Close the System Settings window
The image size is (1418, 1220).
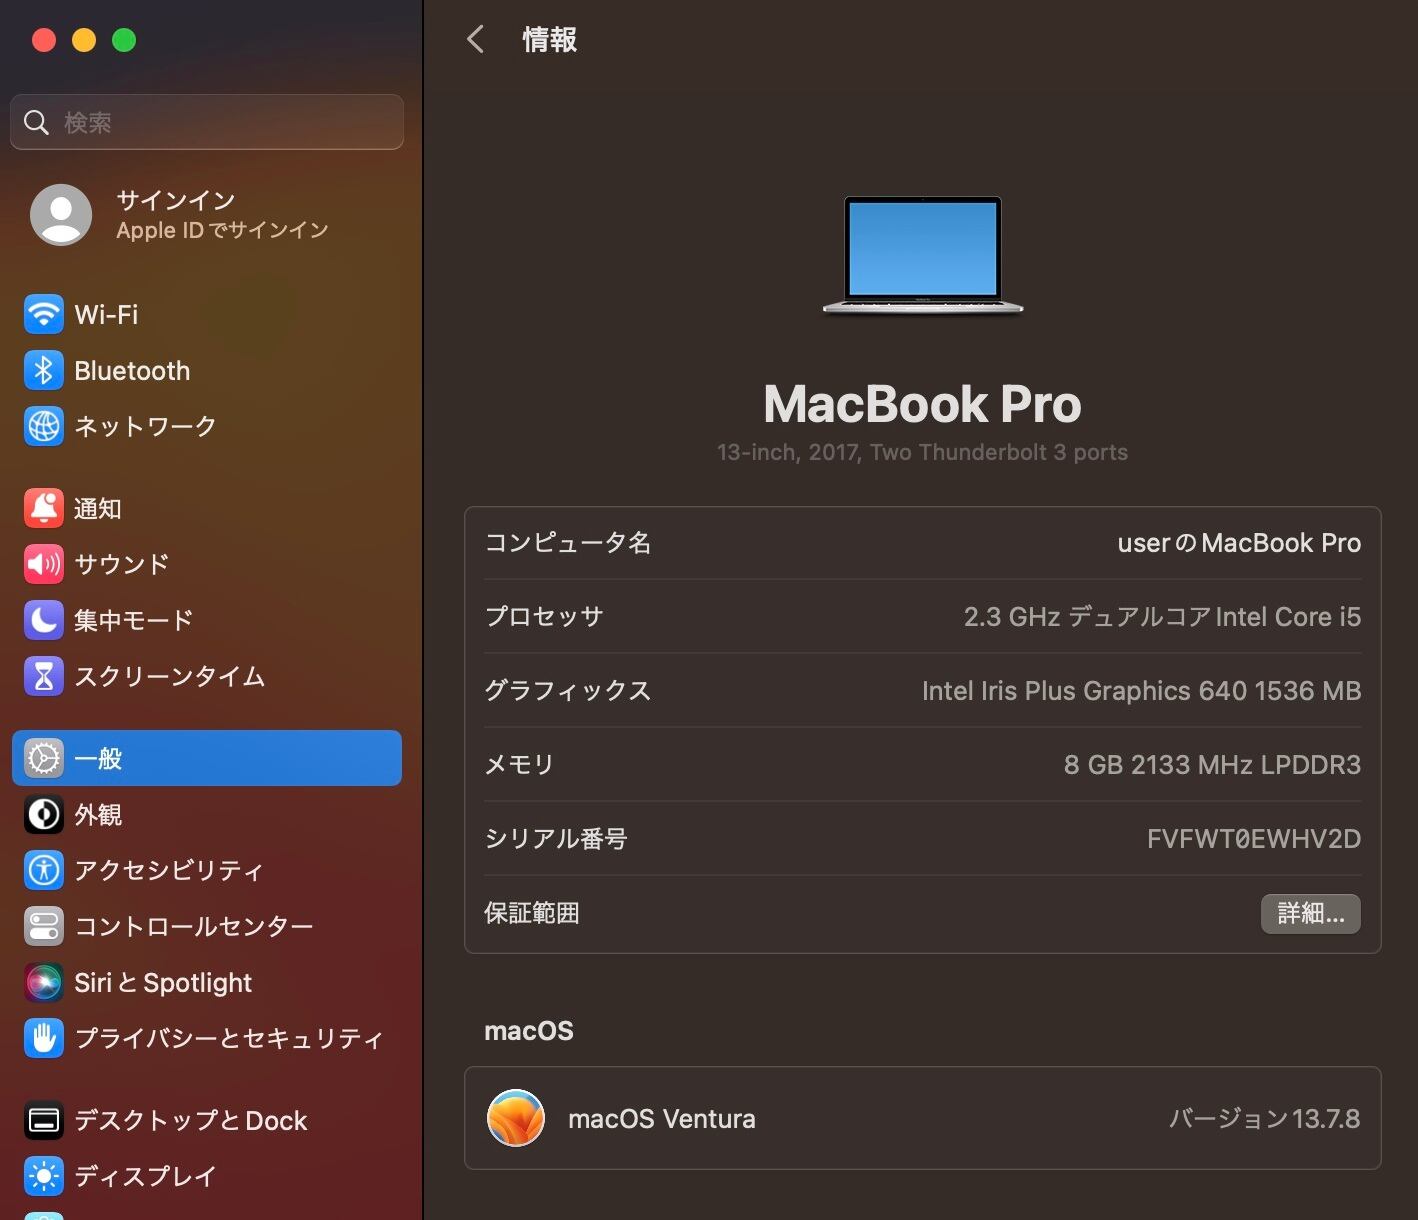click(44, 40)
